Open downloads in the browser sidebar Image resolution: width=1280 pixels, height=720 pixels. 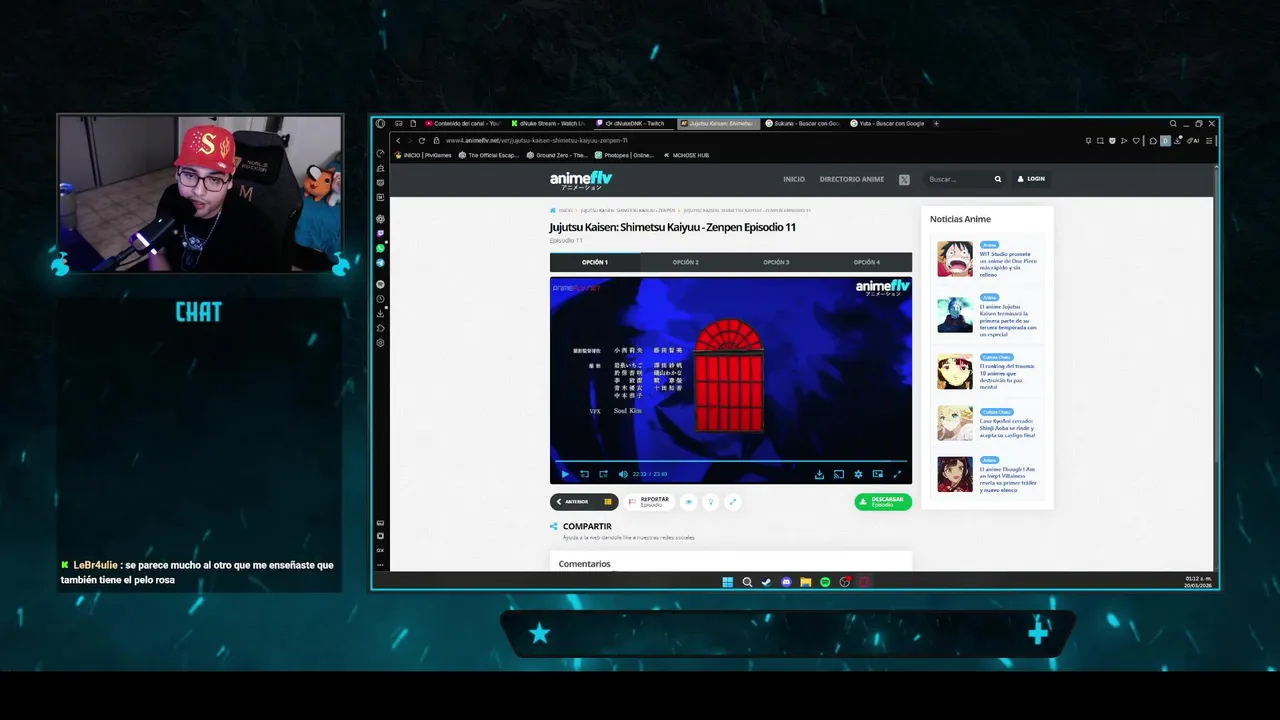pos(380,313)
